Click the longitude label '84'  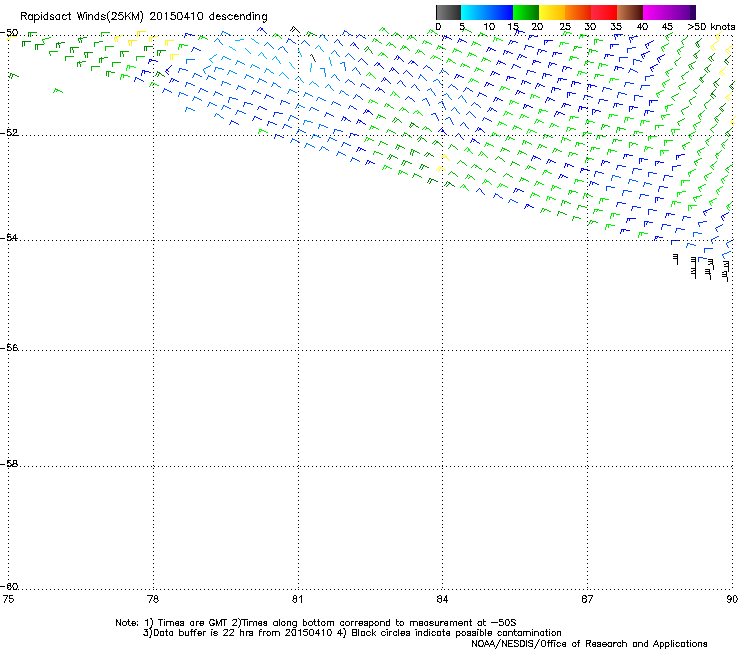442,599
